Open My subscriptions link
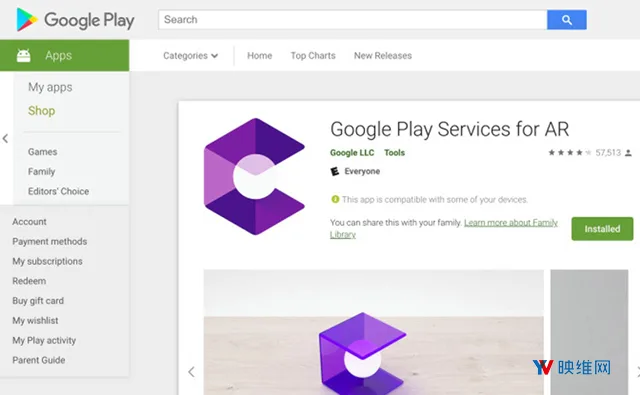The image size is (640, 395). click(47, 261)
